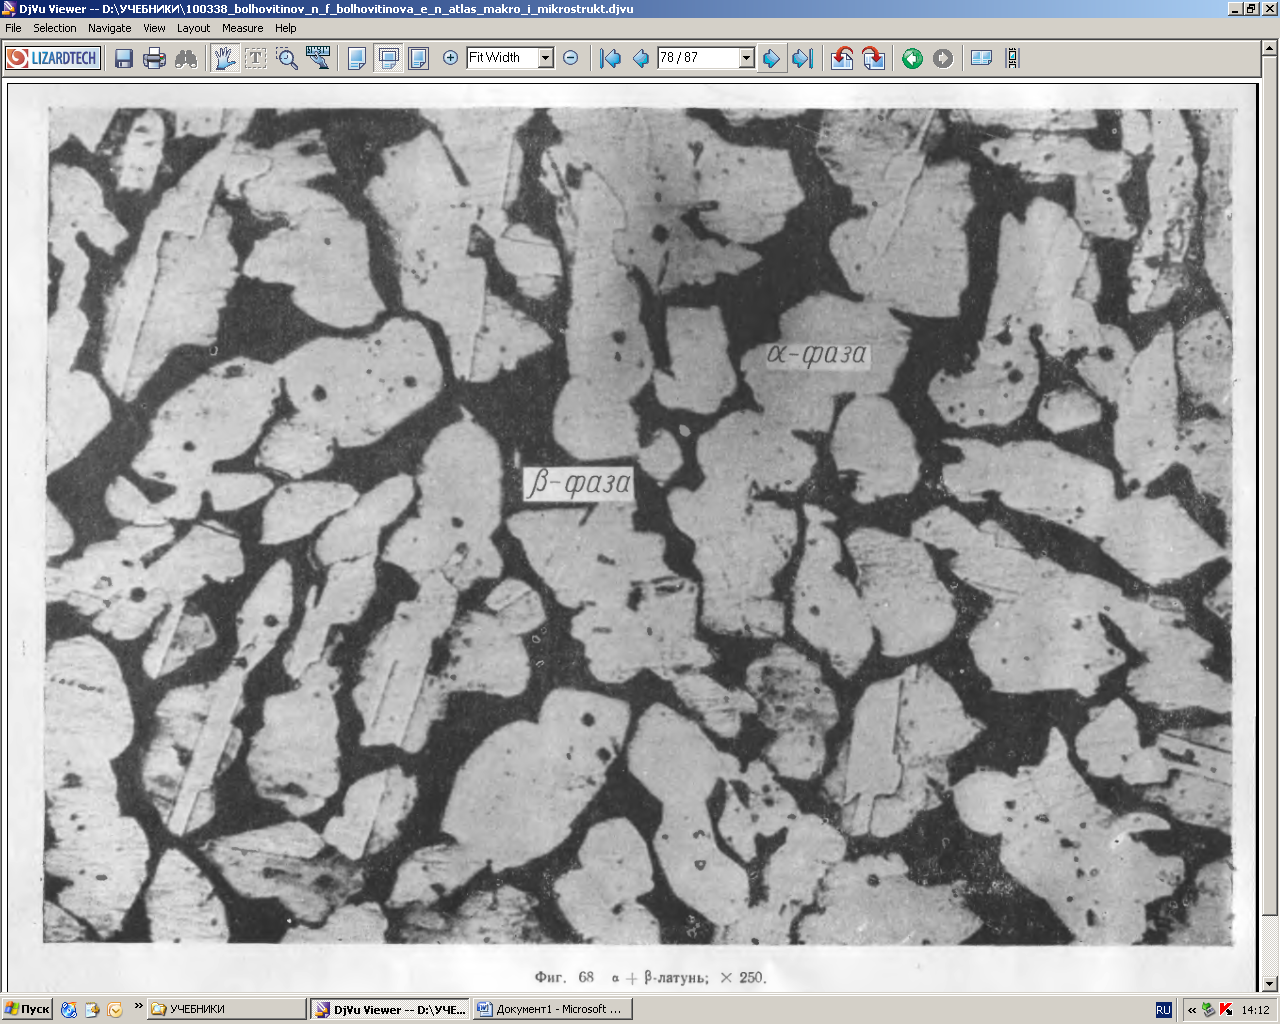Open the File menu

[x=13, y=28]
